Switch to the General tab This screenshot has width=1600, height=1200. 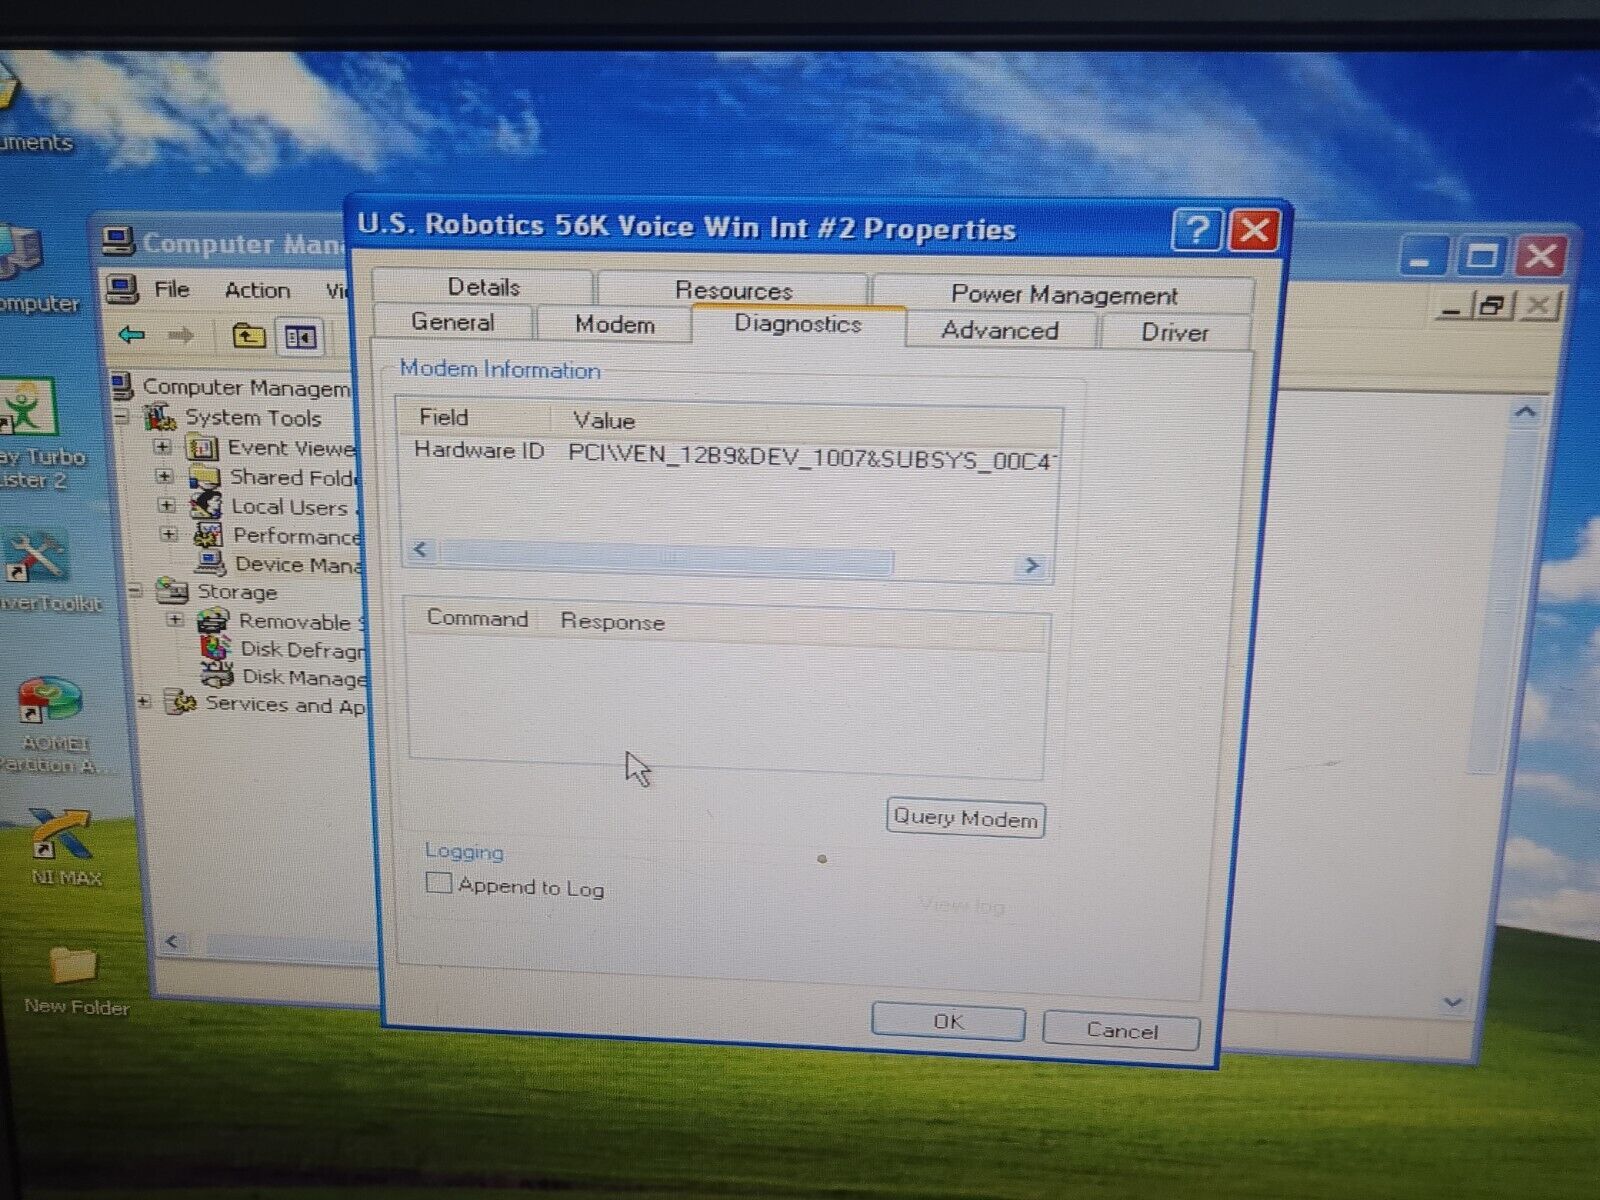pos(453,322)
